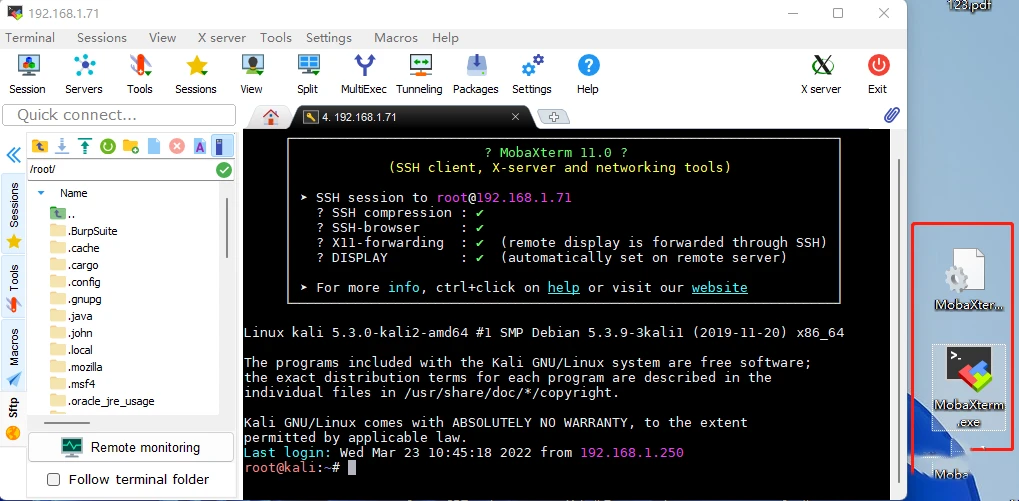Click the SFTP upload to folder icon

85,146
